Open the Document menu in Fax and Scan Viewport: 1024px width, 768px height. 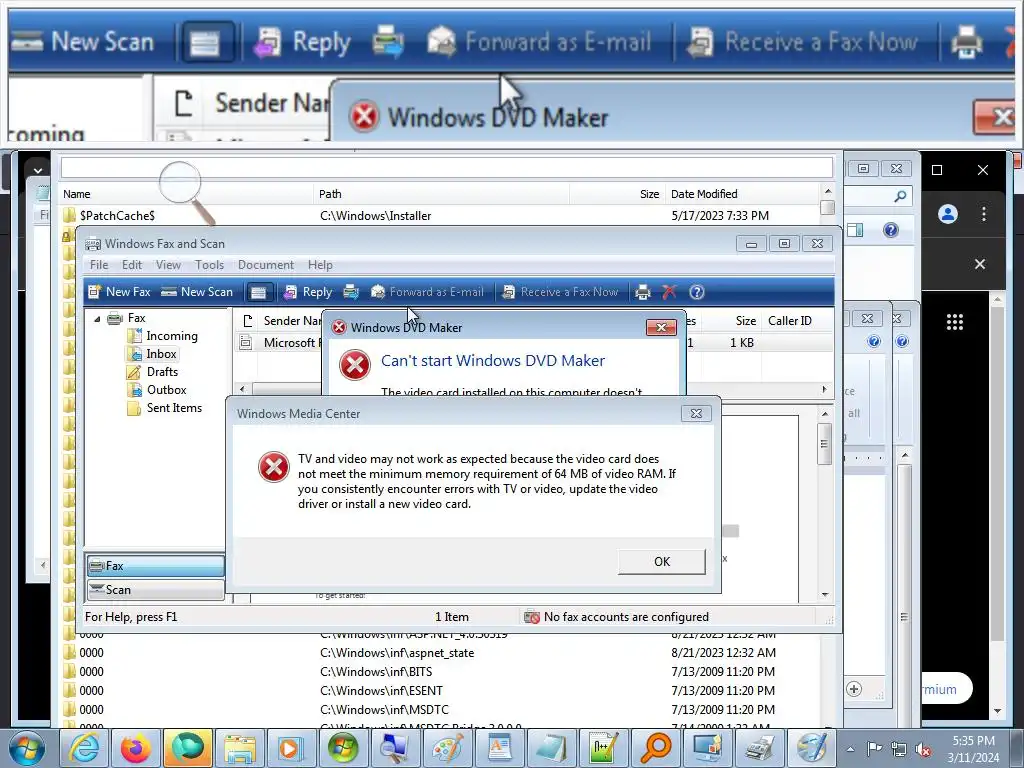click(266, 264)
